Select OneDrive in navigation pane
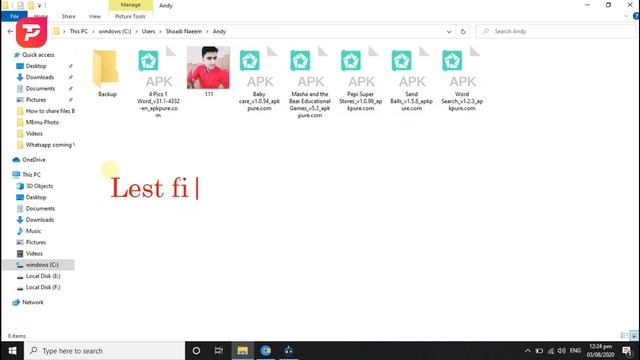This screenshot has height=360, width=640. 33,160
